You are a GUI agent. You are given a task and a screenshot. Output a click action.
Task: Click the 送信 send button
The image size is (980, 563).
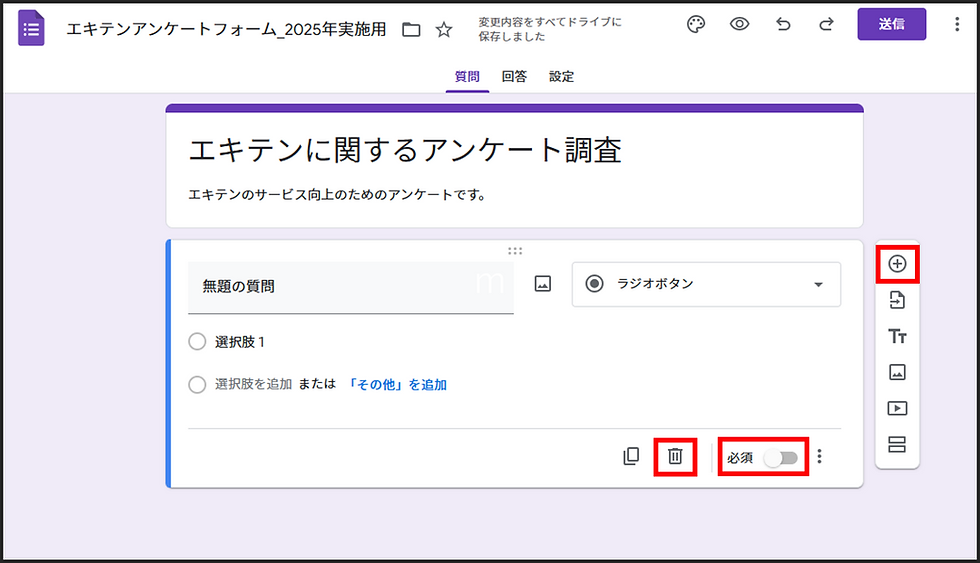pyautogui.click(x=892, y=24)
